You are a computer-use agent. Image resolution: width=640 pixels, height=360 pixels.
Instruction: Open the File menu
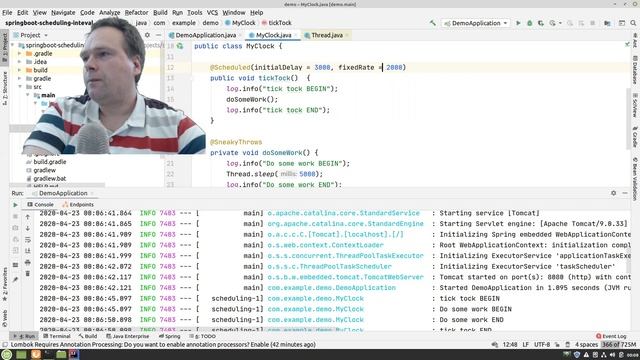pos(7,13)
